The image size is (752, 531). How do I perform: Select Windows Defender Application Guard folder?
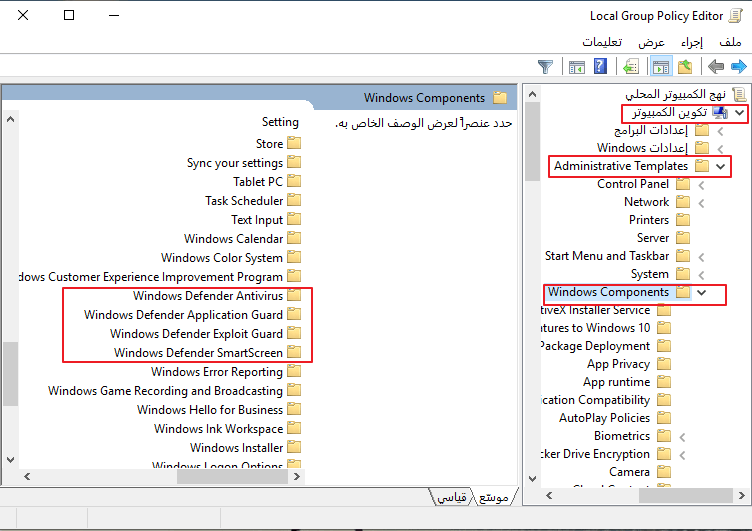point(192,315)
